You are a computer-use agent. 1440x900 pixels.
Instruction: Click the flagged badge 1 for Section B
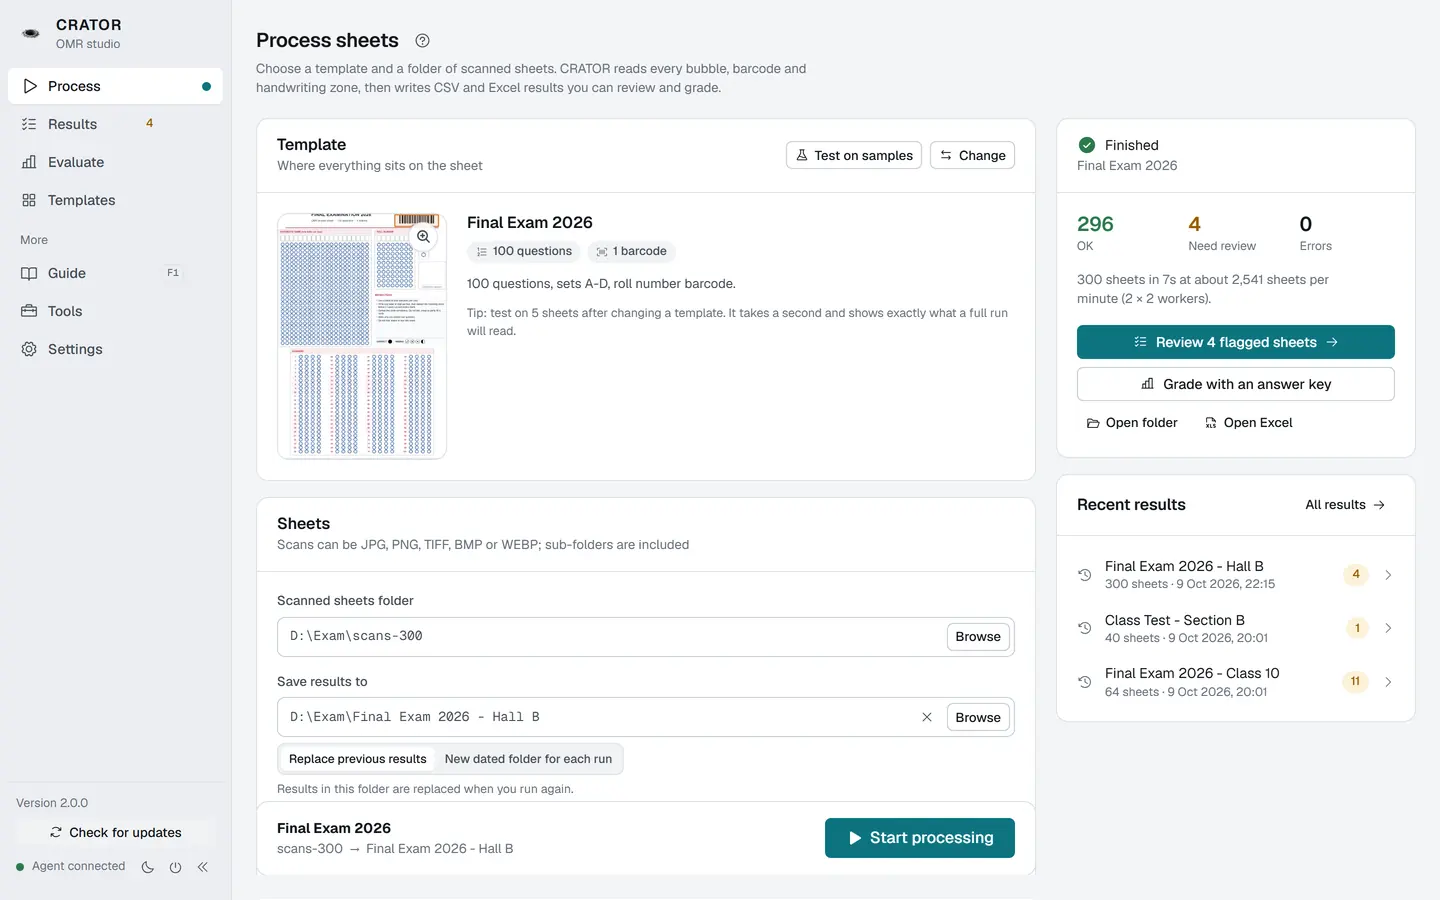pos(1357,628)
